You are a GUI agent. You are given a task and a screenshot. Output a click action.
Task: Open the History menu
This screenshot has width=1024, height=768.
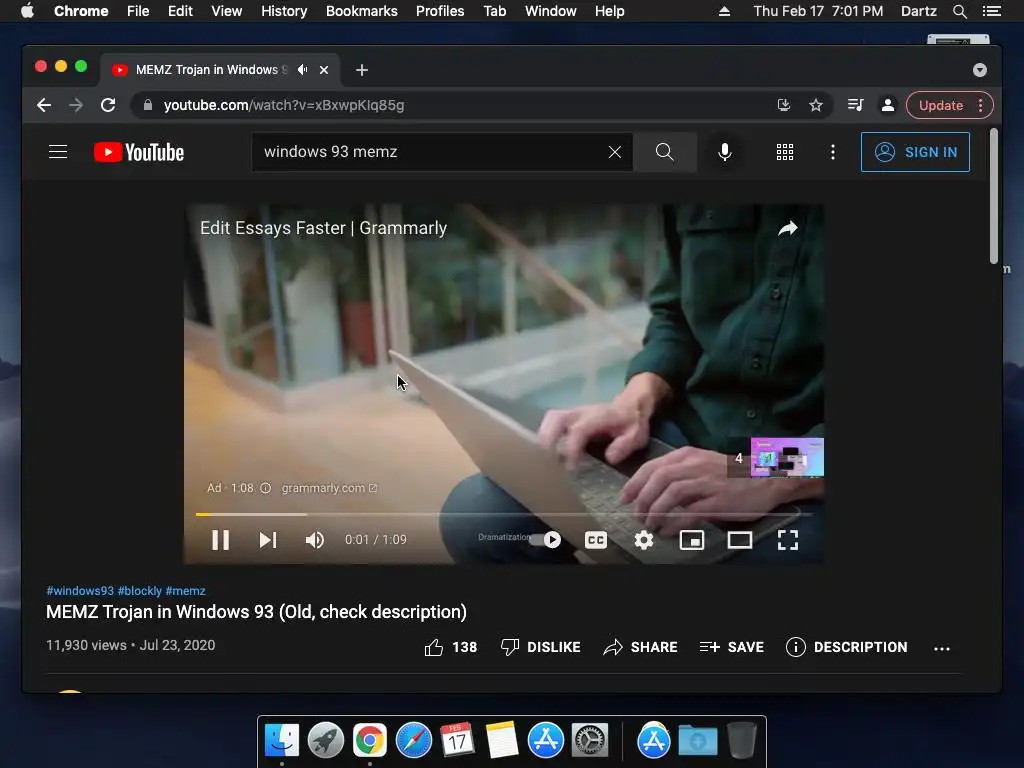coord(284,11)
